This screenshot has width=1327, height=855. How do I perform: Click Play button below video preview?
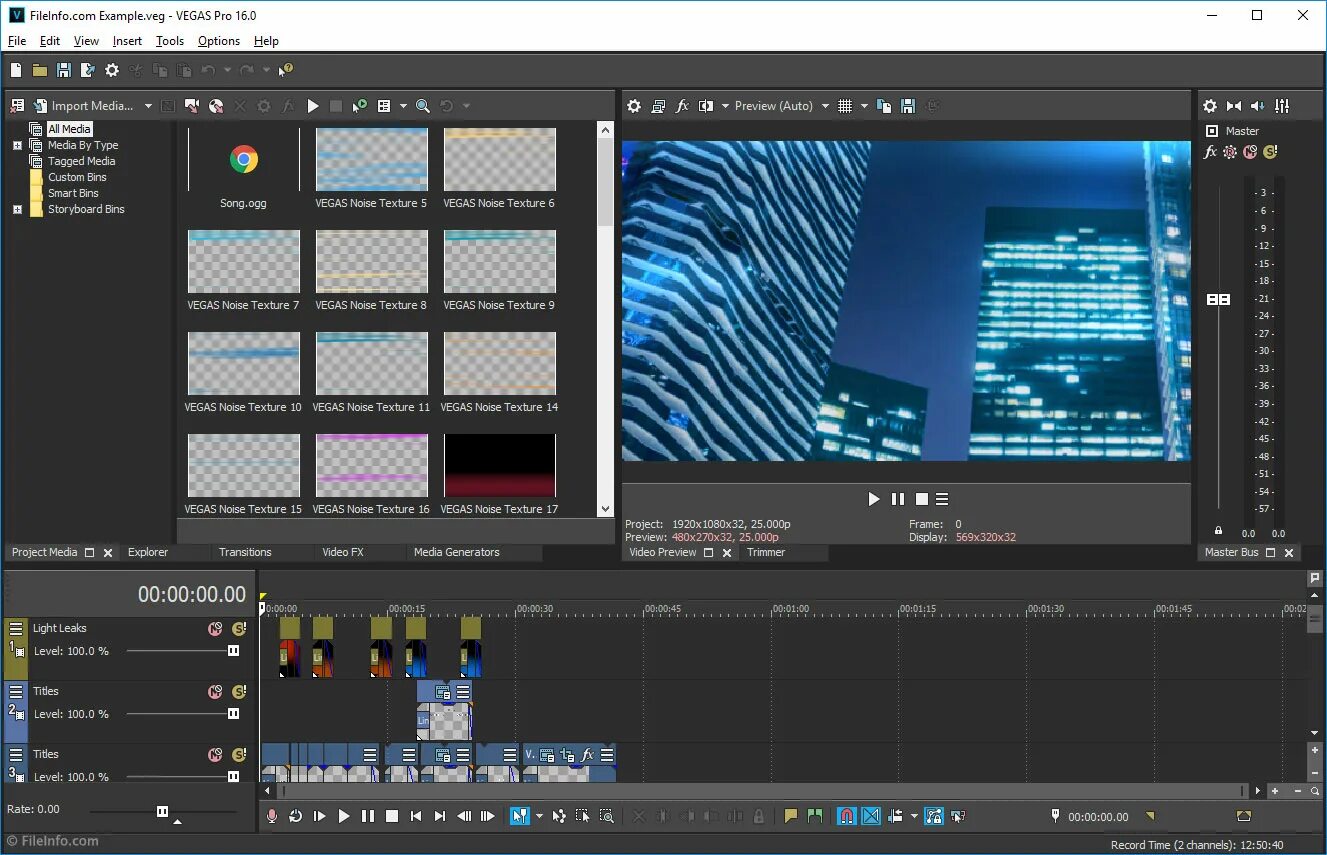[x=874, y=499]
